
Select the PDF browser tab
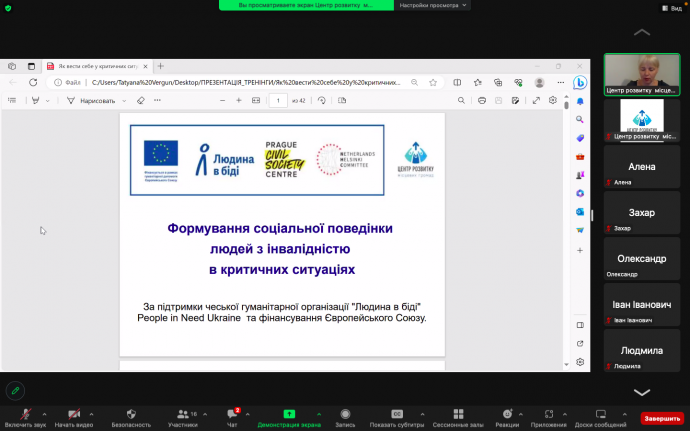tap(97, 66)
